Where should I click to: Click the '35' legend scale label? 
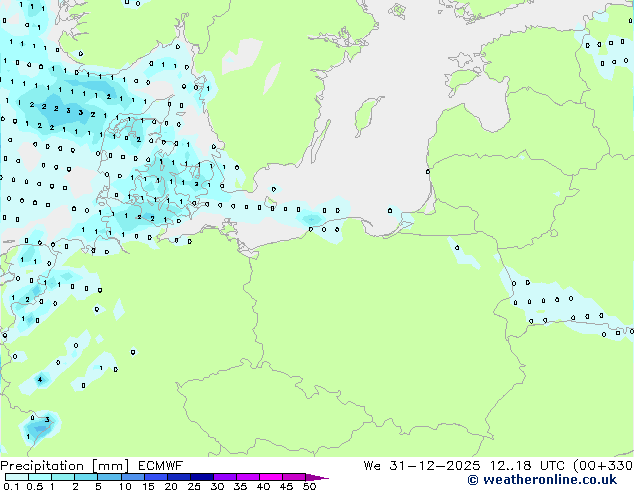pyautogui.click(x=240, y=486)
